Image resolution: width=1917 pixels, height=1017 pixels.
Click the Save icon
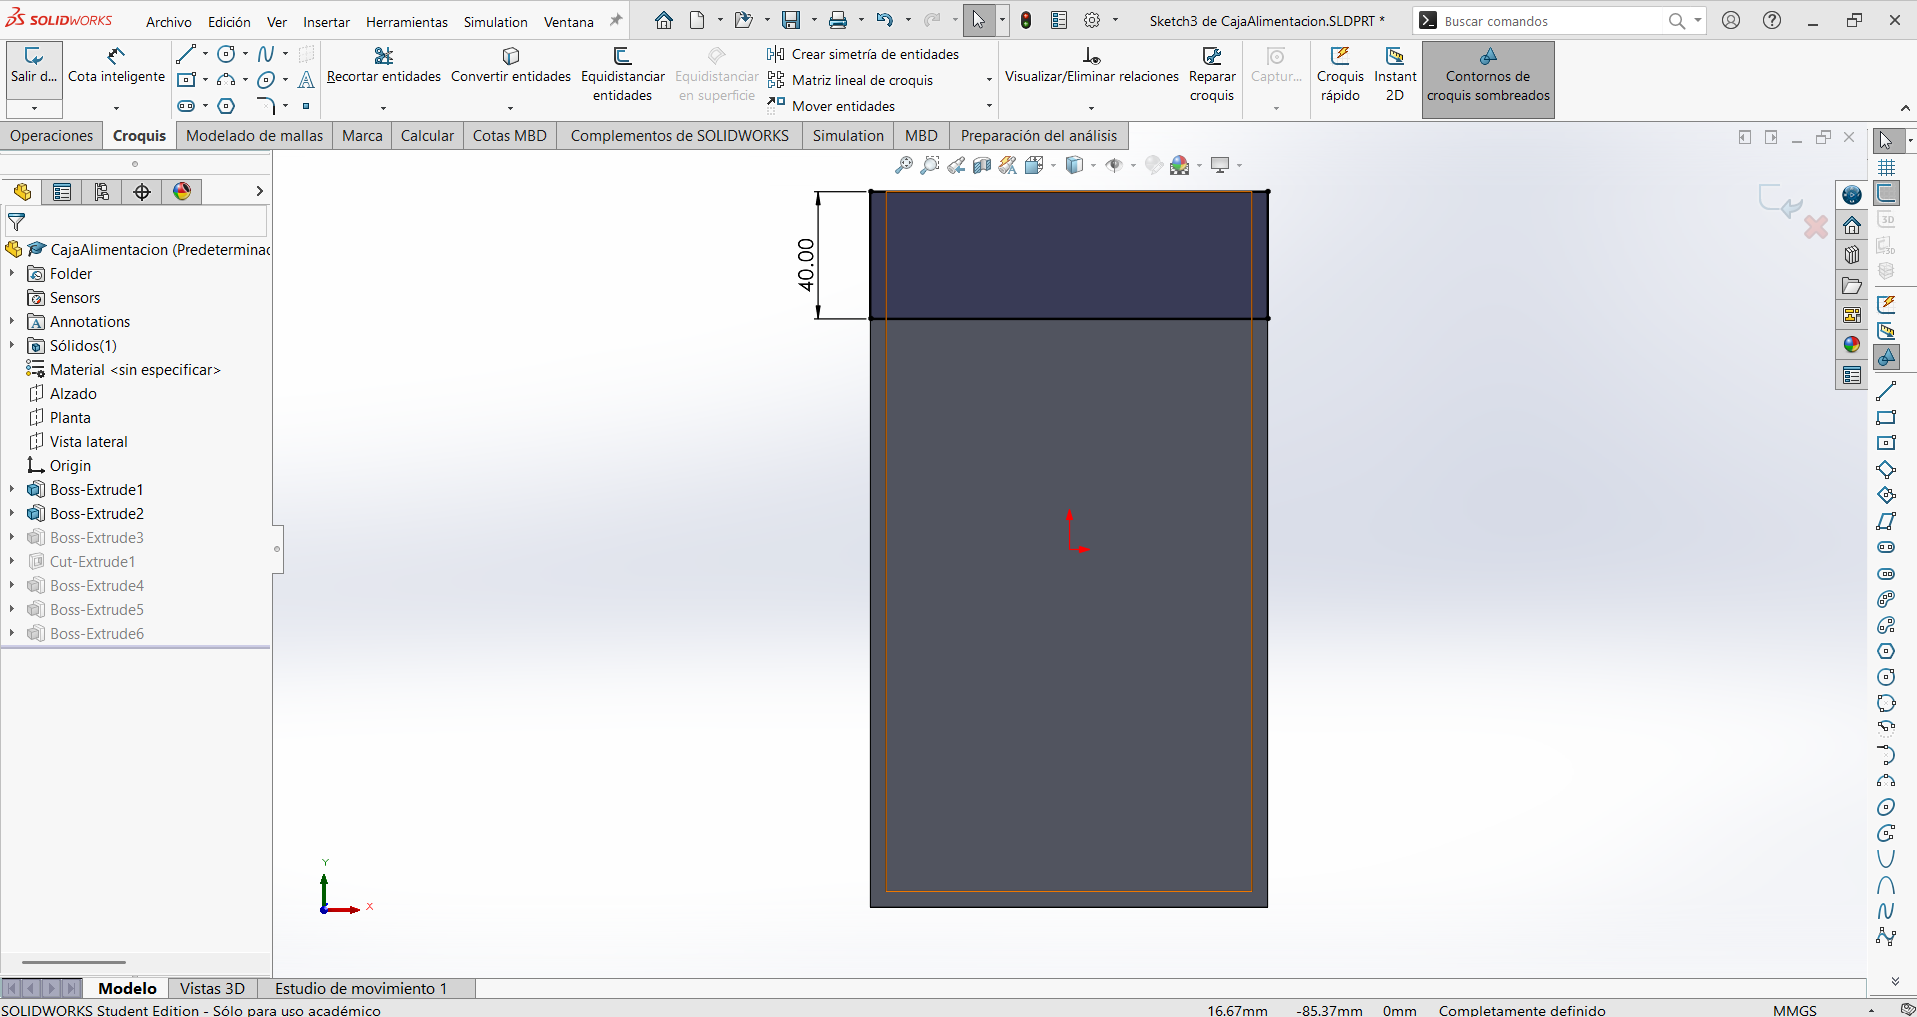pos(791,21)
